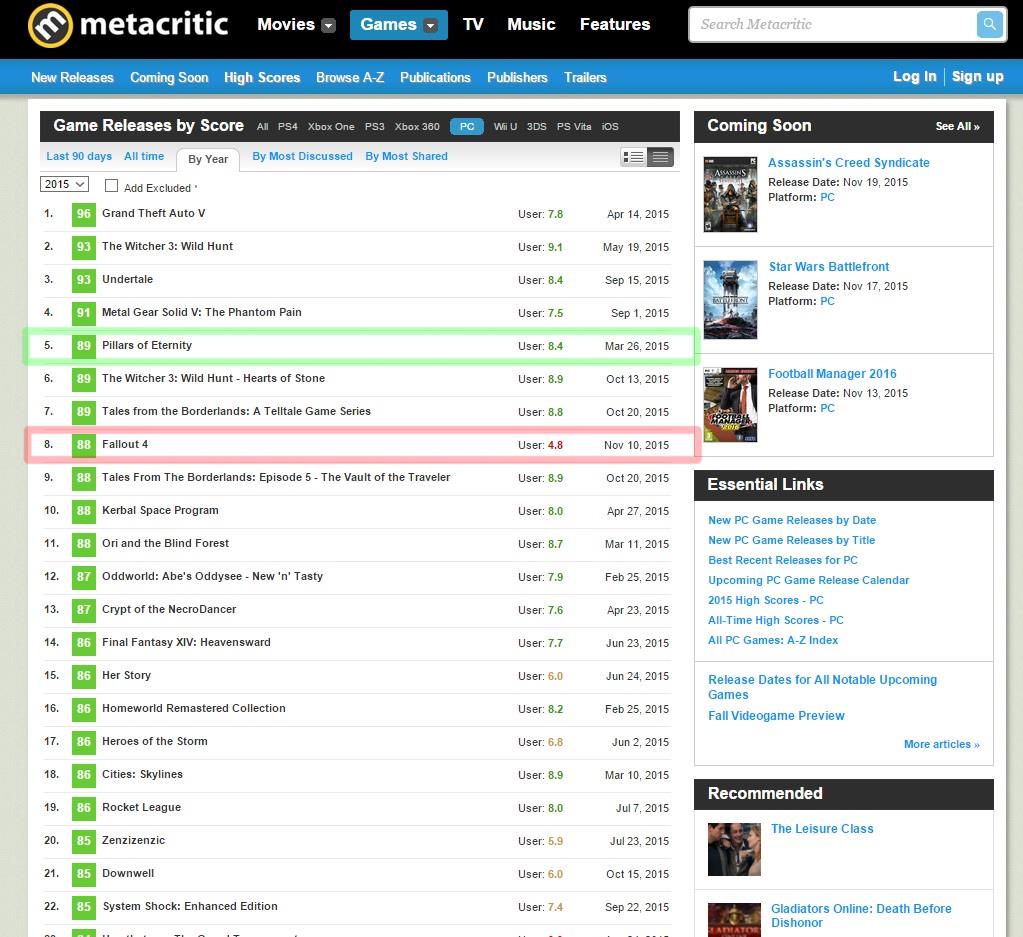Image resolution: width=1023 pixels, height=937 pixels.
Task: Click the Sign up link
Action: click(x=977, y=76)
